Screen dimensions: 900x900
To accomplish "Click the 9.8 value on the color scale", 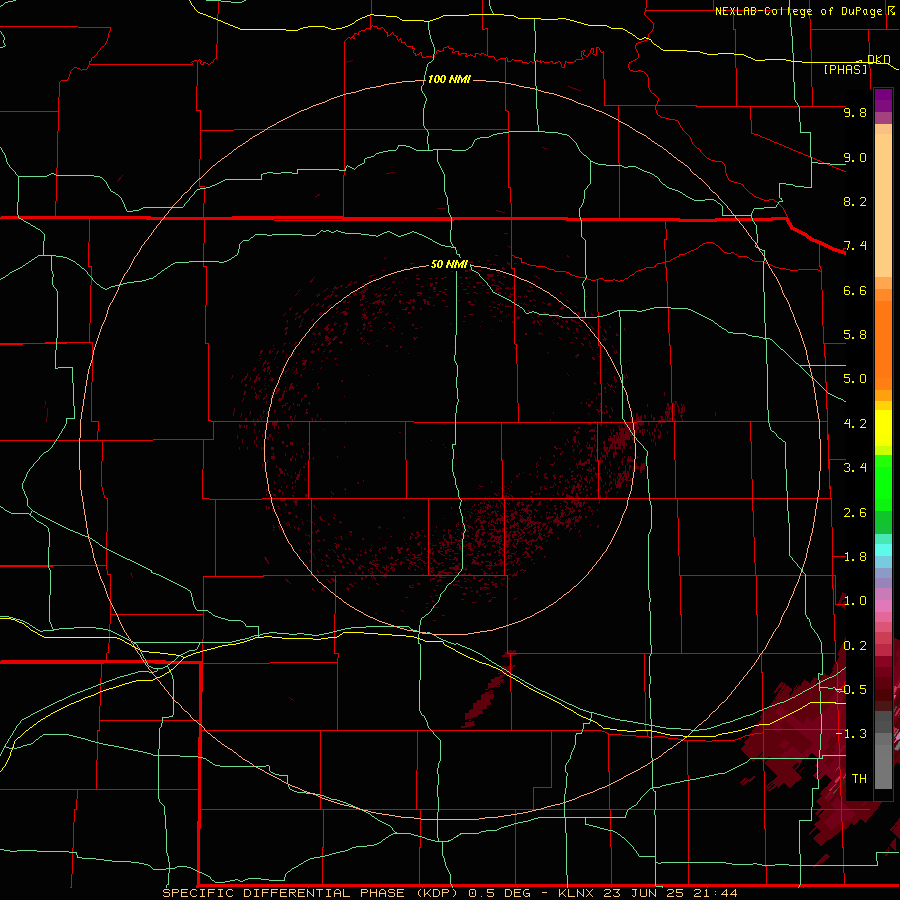I will [855, 112].
